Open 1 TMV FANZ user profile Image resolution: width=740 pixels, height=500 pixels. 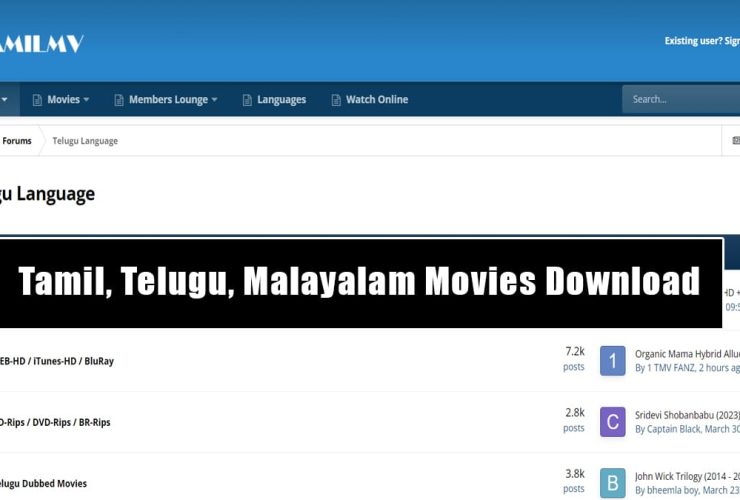pyautogui.click(x=671, y=368)
